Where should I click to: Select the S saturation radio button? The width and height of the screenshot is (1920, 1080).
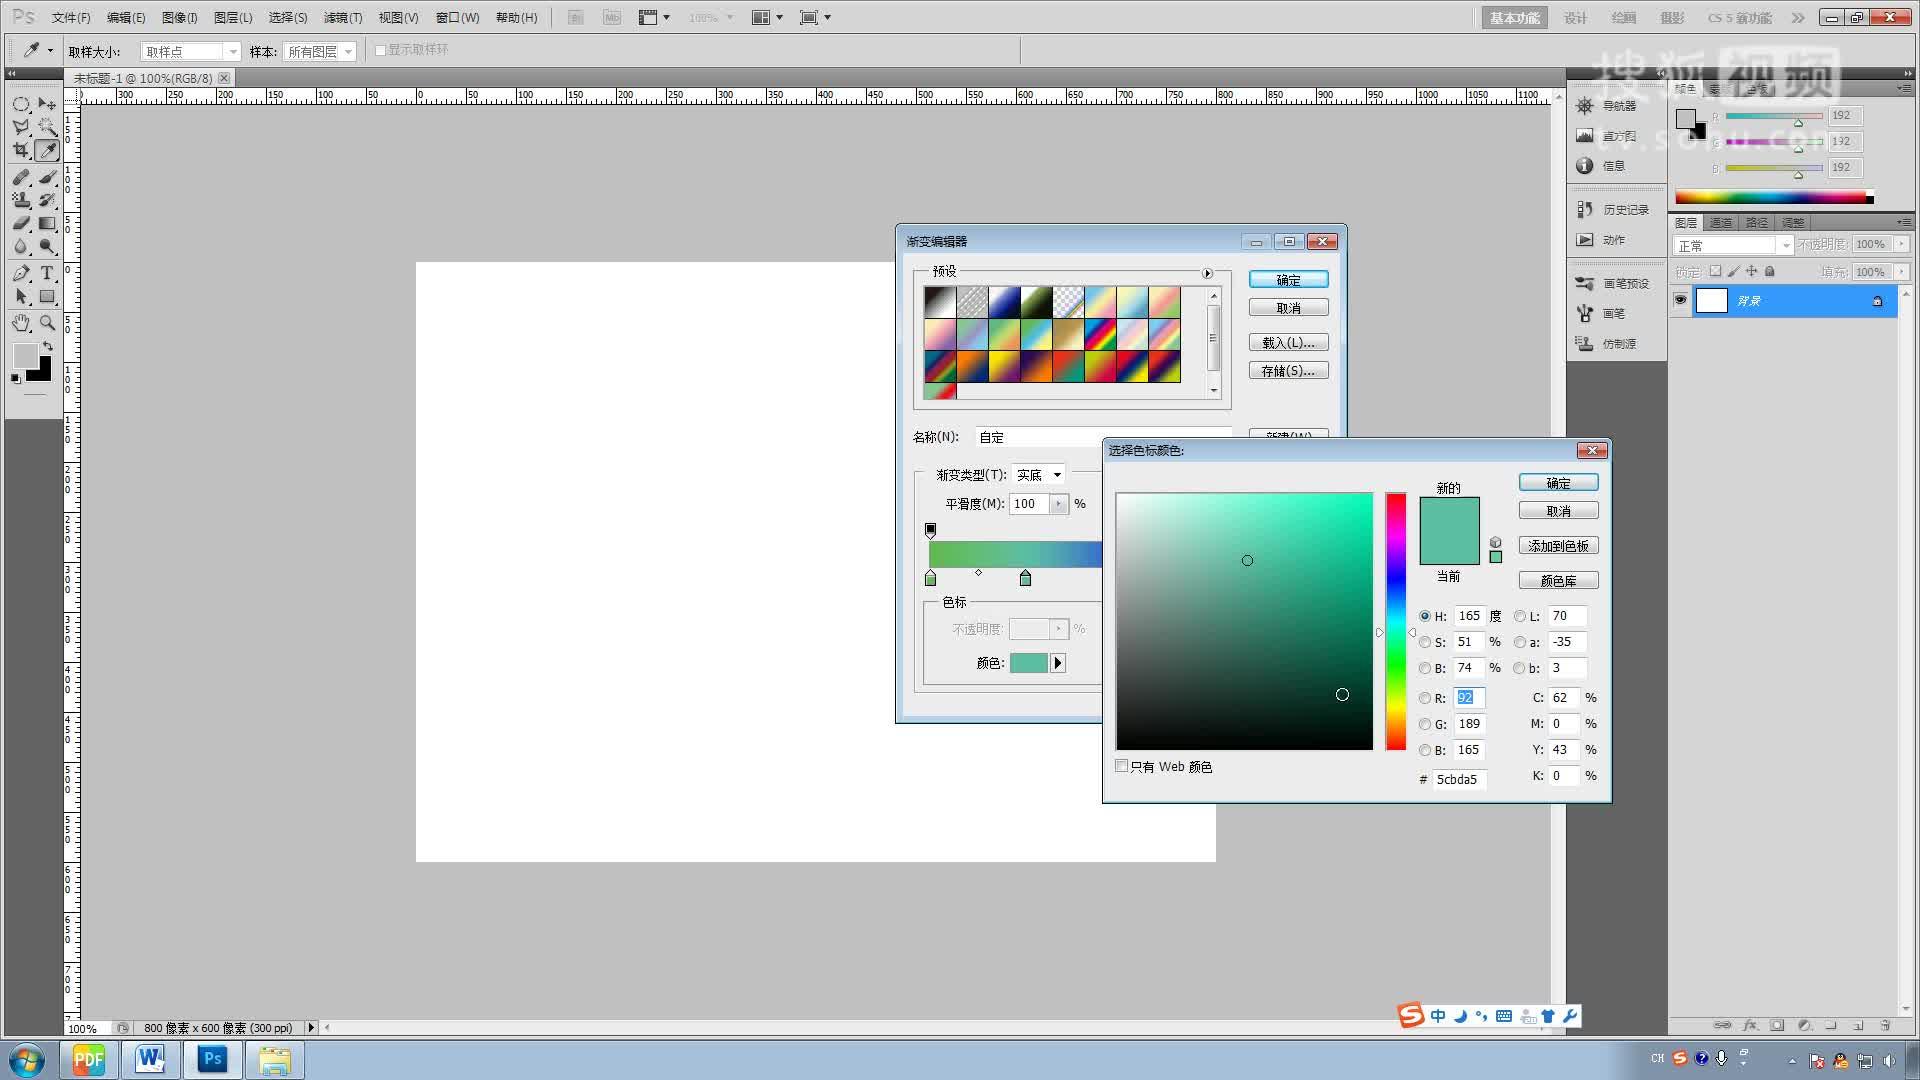coord(1425,642)
